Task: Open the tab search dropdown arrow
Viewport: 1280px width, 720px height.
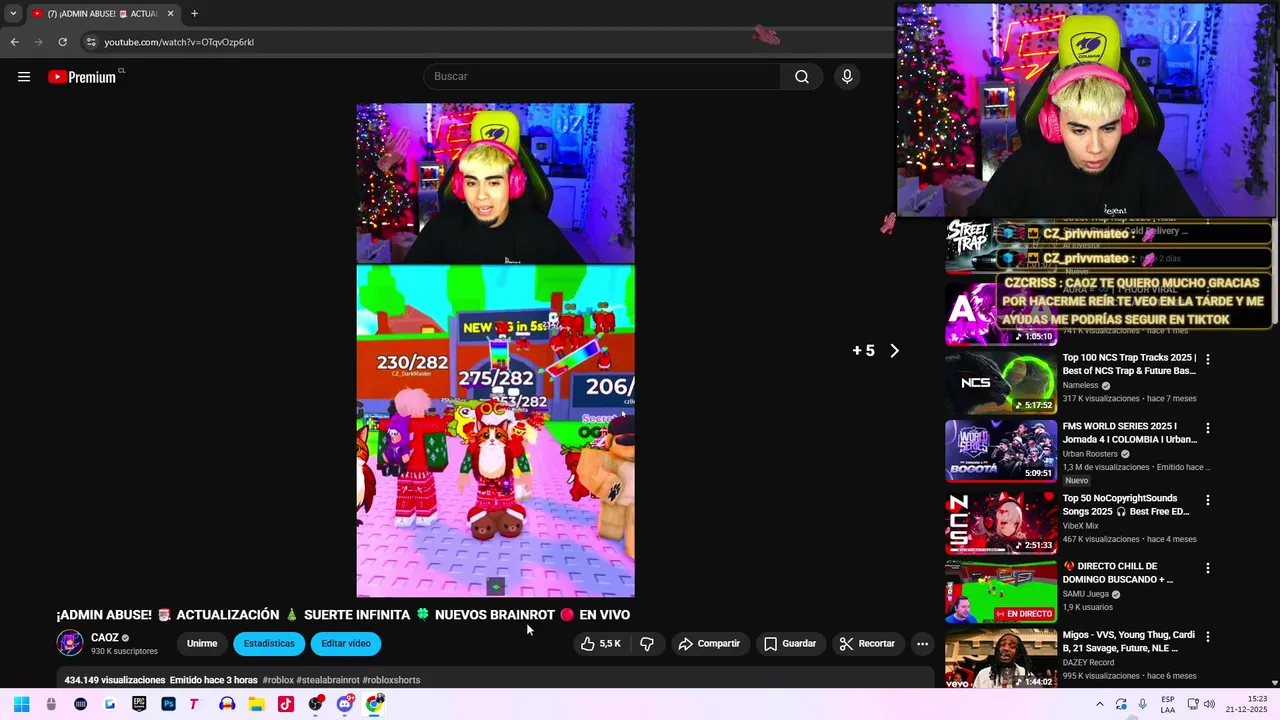Action: 13,13
